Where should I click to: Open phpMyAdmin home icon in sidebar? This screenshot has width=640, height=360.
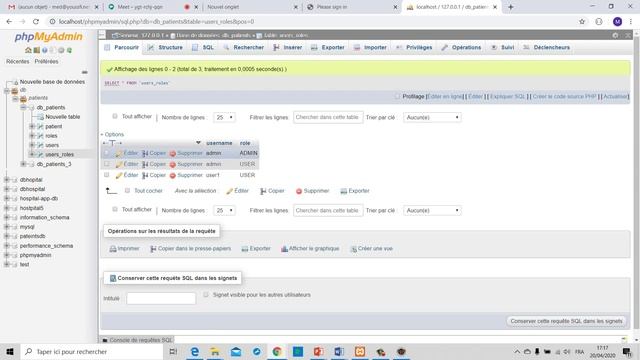28,50
